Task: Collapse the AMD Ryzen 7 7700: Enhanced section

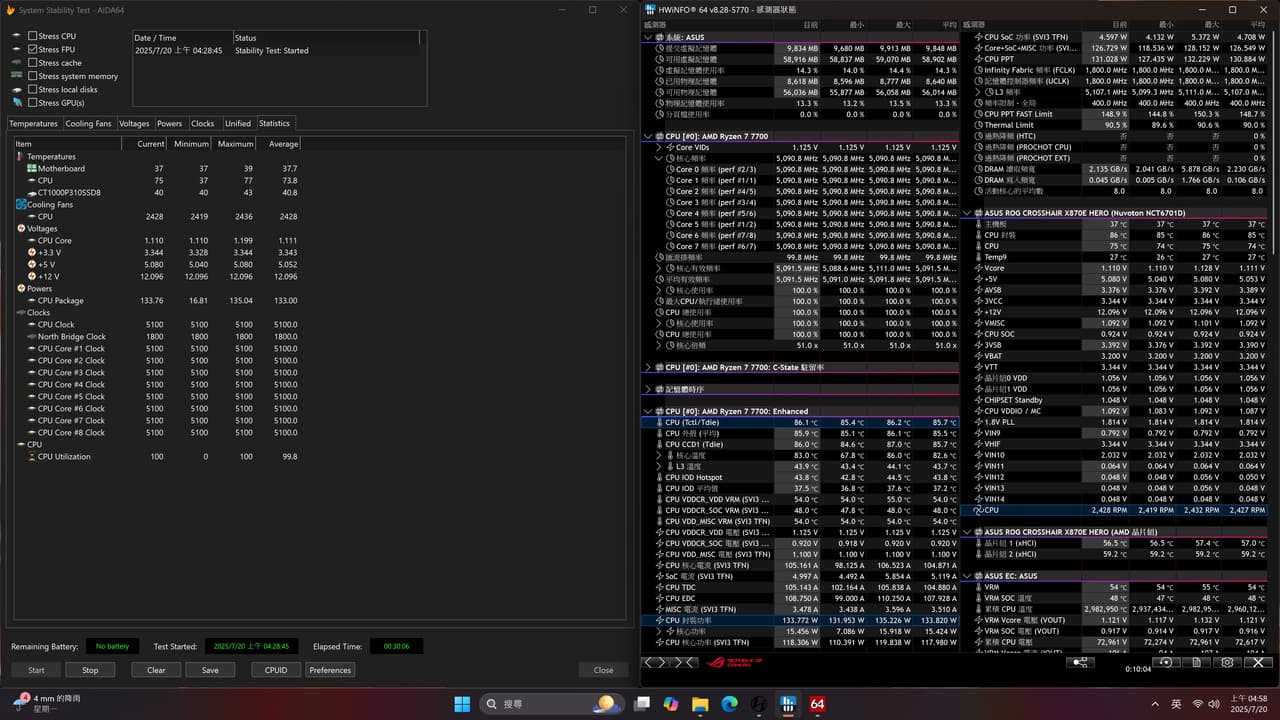Action: (x=648, y=411)
